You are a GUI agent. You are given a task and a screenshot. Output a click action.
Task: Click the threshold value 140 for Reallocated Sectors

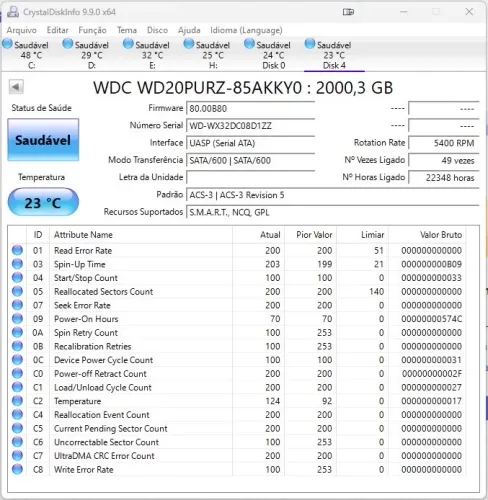377,292
